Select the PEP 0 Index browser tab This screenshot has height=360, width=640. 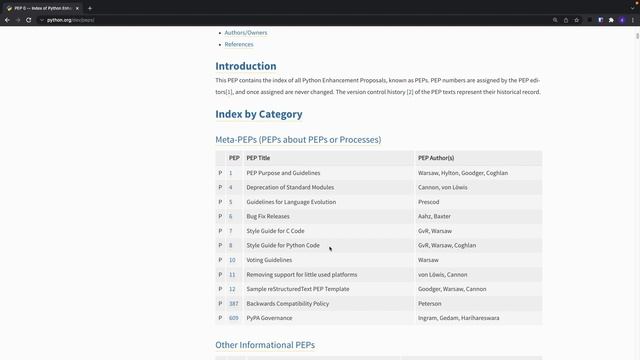(43, 8)
